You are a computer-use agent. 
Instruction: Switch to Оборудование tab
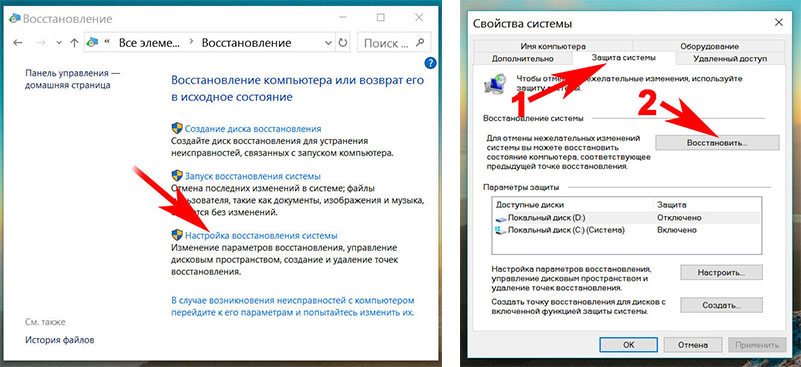point(709,46)
